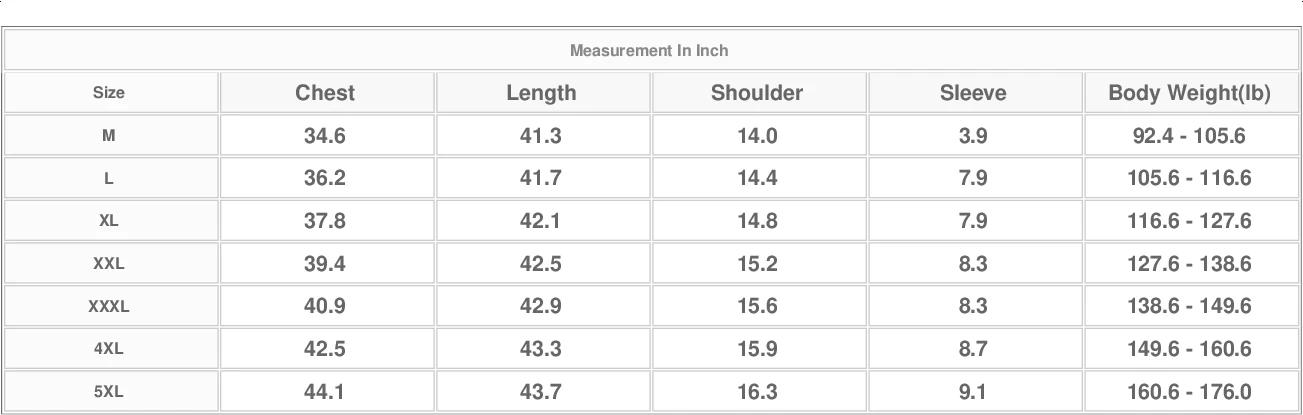Select length value 41.7
This screenshot has width=1303, height=415.
coord(541,179)
